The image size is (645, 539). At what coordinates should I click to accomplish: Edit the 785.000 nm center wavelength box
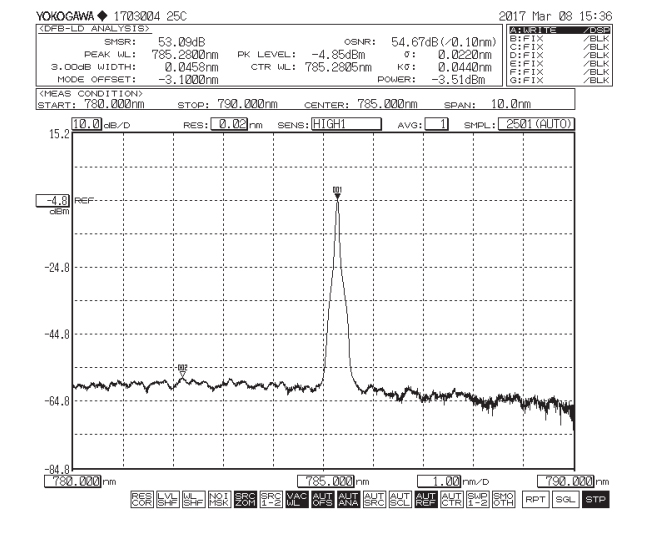click(326, 481)
